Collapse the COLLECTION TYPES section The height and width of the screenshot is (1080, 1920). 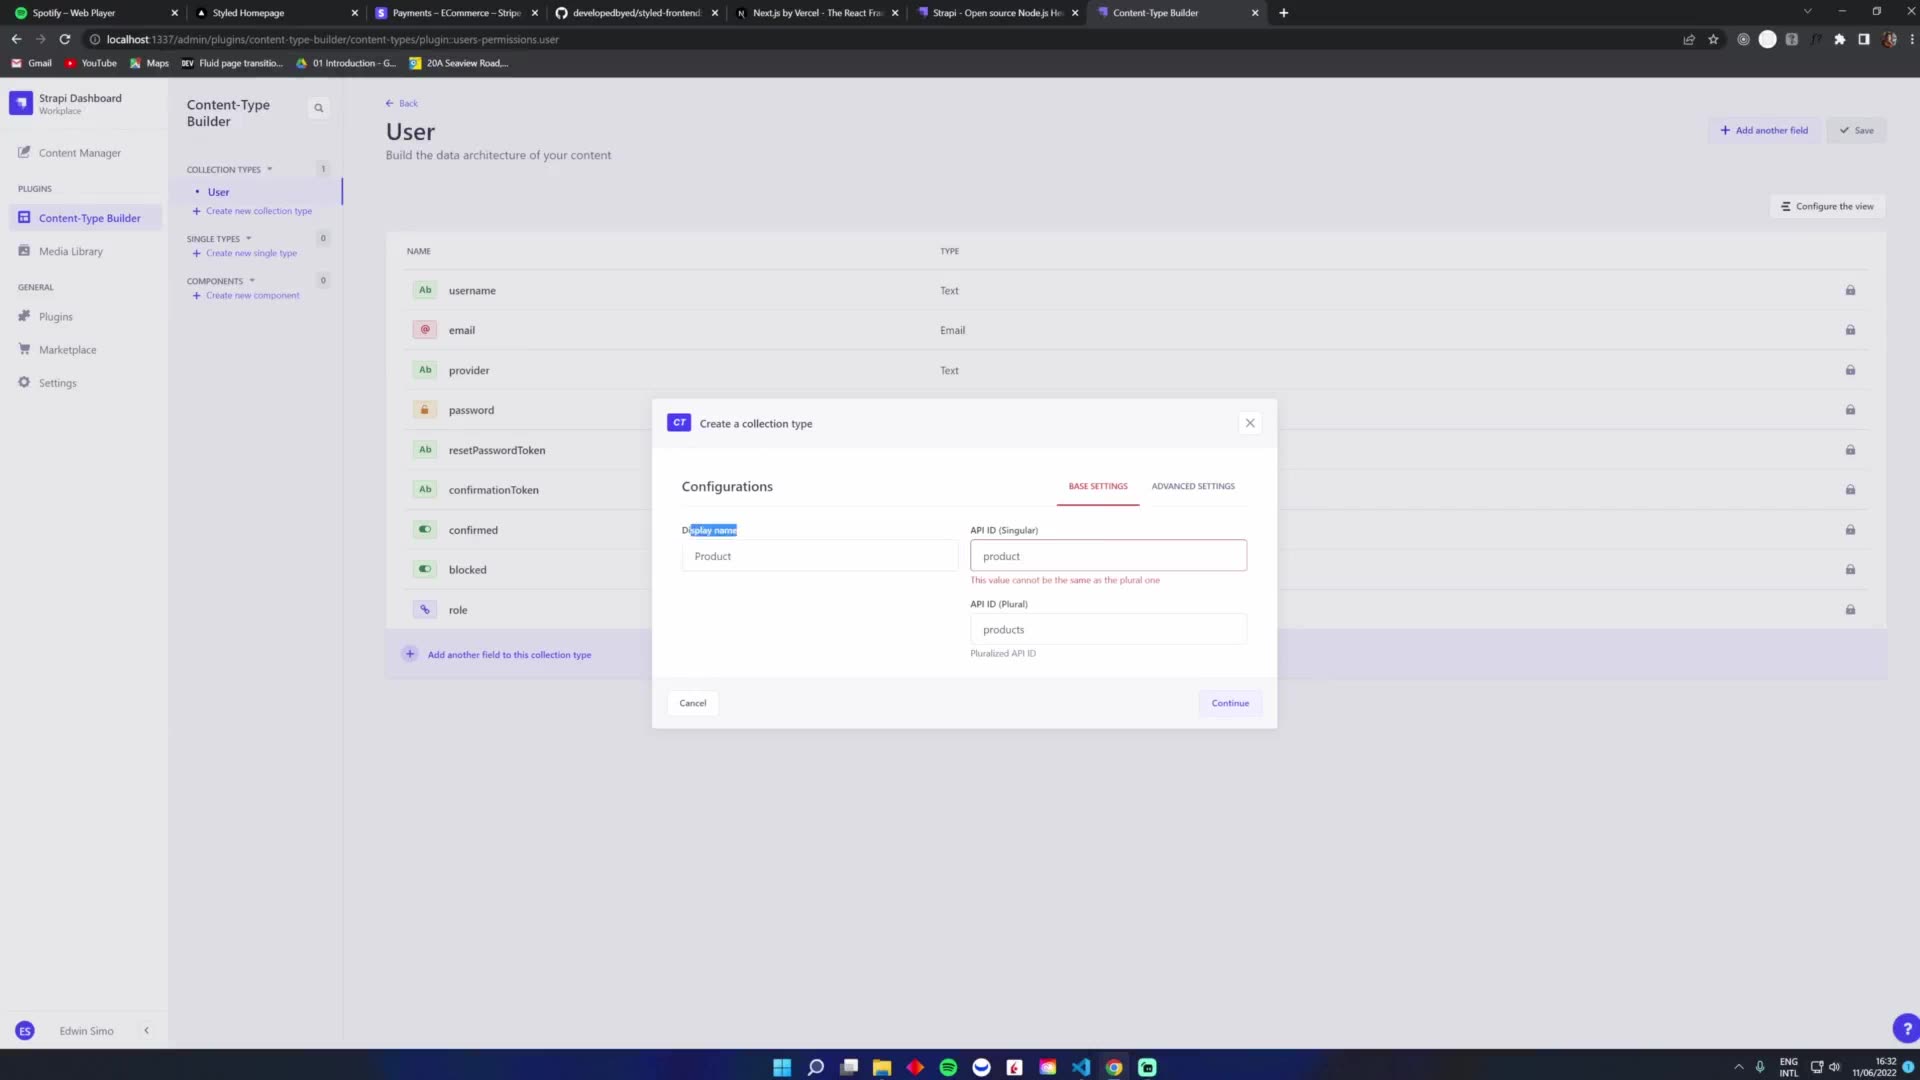coord(268,169)
